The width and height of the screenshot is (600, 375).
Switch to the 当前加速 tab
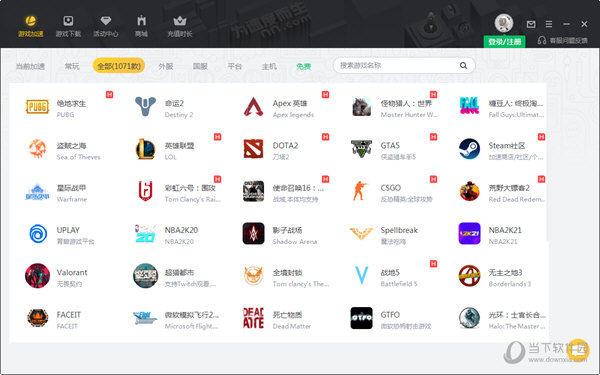pyautogui.click(x=30, y=66)
